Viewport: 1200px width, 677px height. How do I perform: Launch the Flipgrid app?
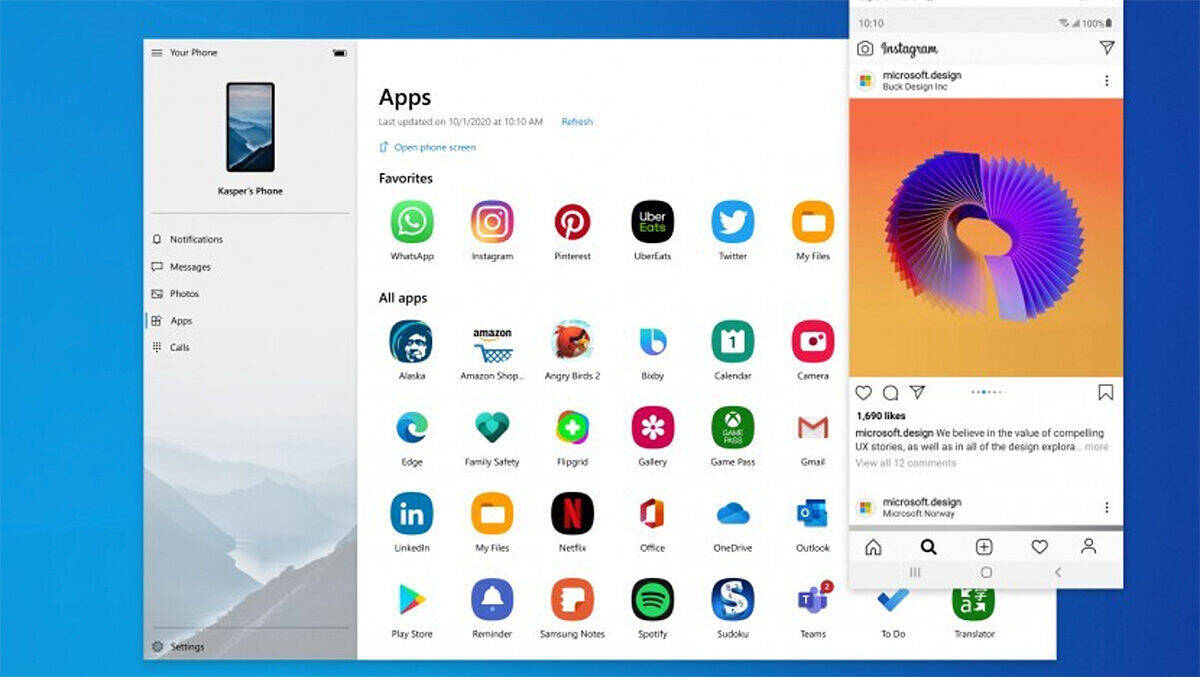(x=572, y=427)
